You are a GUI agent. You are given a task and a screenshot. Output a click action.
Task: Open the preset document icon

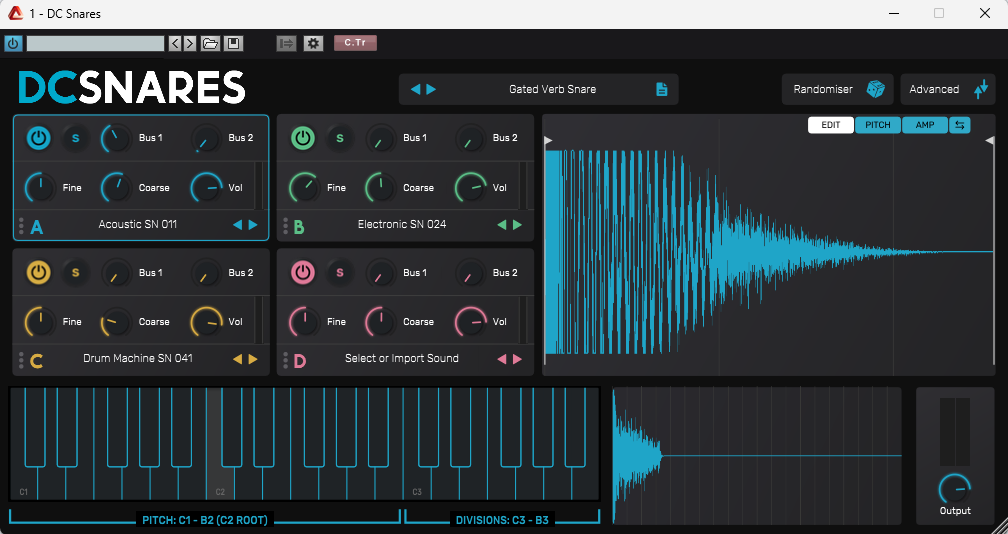(x=662, y=89)
